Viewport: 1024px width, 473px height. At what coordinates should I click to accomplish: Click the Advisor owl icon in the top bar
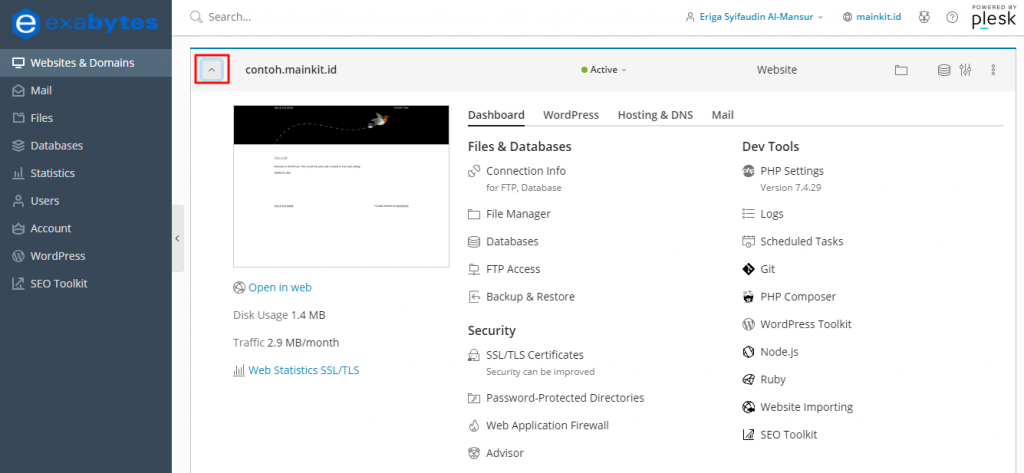click(924, 17)
